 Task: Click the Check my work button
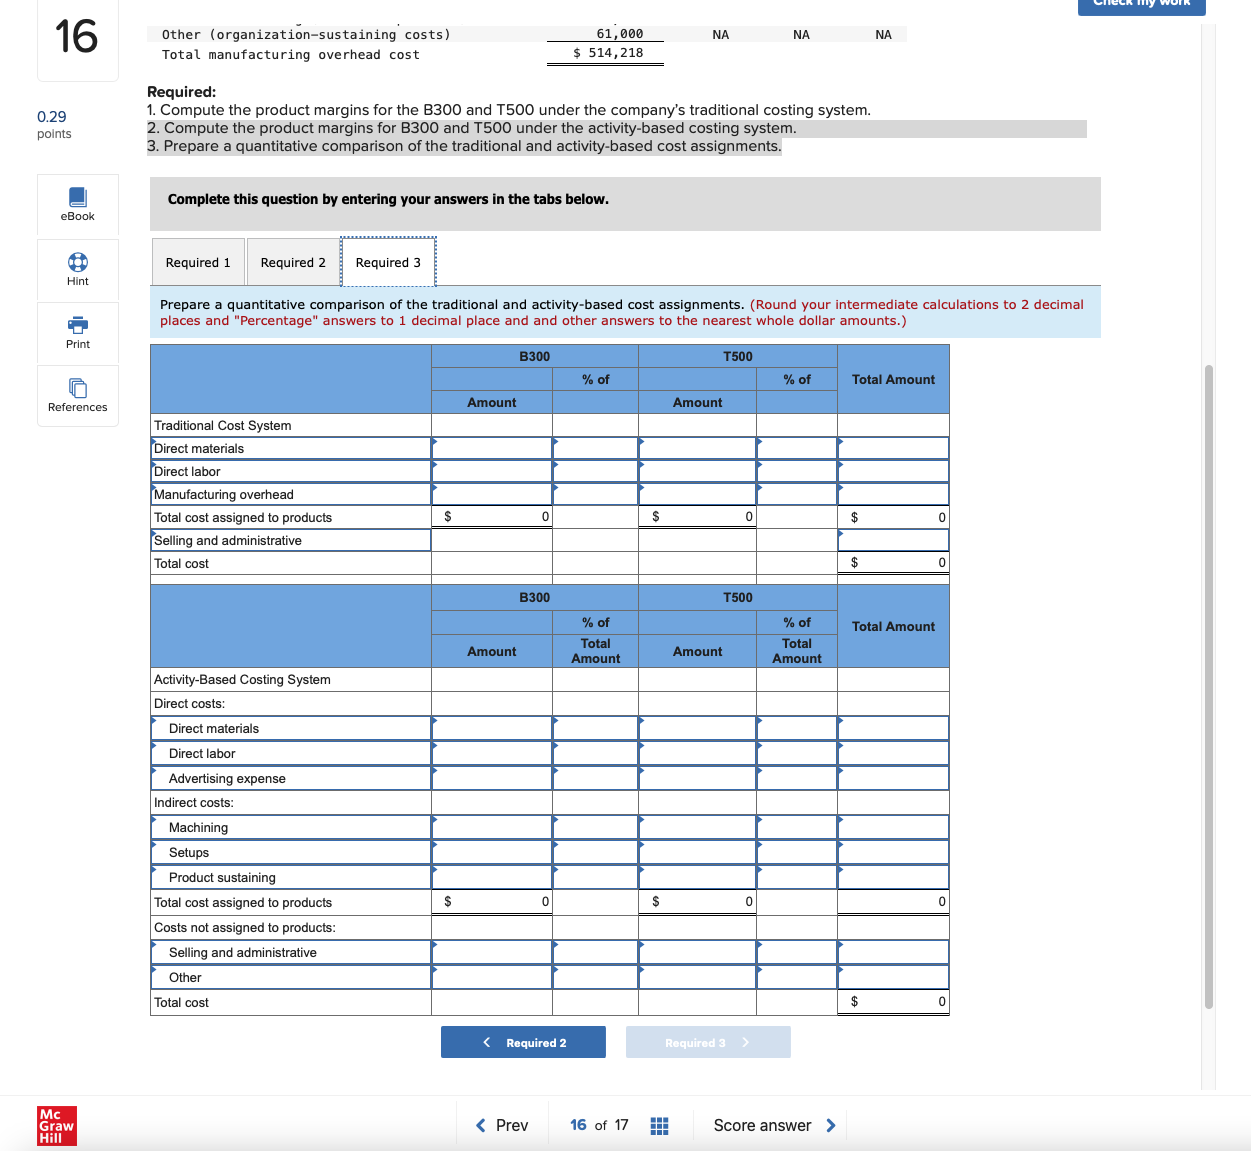pos(1141,4)
